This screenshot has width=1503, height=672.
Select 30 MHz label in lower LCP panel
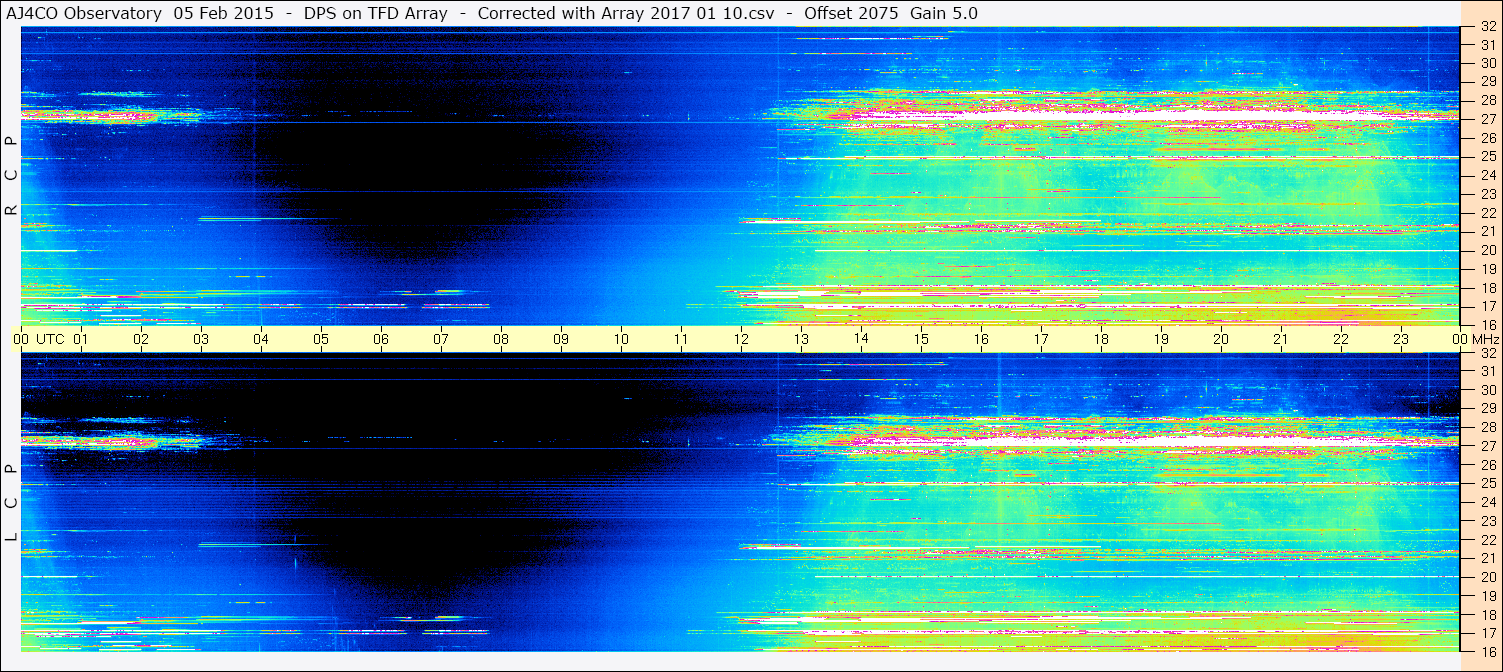click(x=1487, y=390)
